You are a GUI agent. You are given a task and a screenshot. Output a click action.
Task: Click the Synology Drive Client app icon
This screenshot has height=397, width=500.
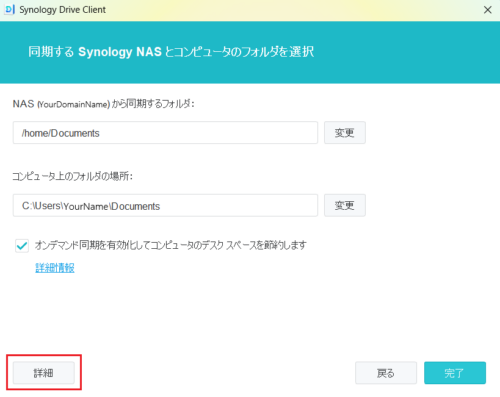coord(10,10)
